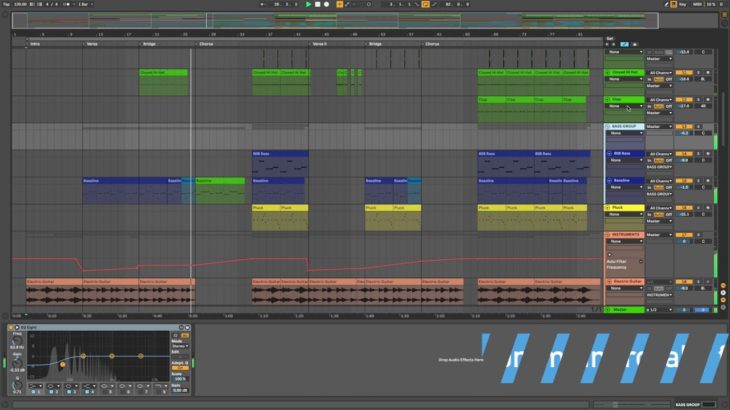Adjust EQ Eight Freq knob

17,342
